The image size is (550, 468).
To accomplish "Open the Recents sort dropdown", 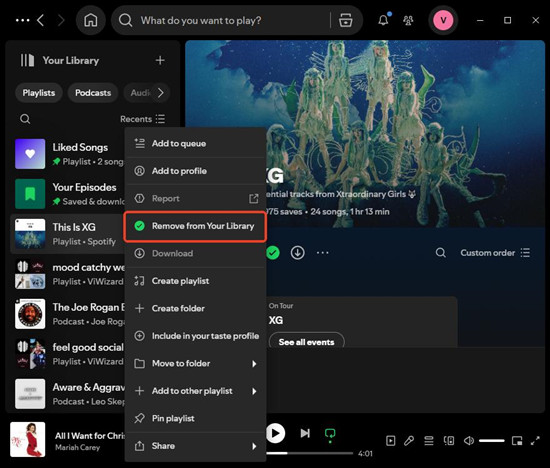I will (x=143, y=119).
